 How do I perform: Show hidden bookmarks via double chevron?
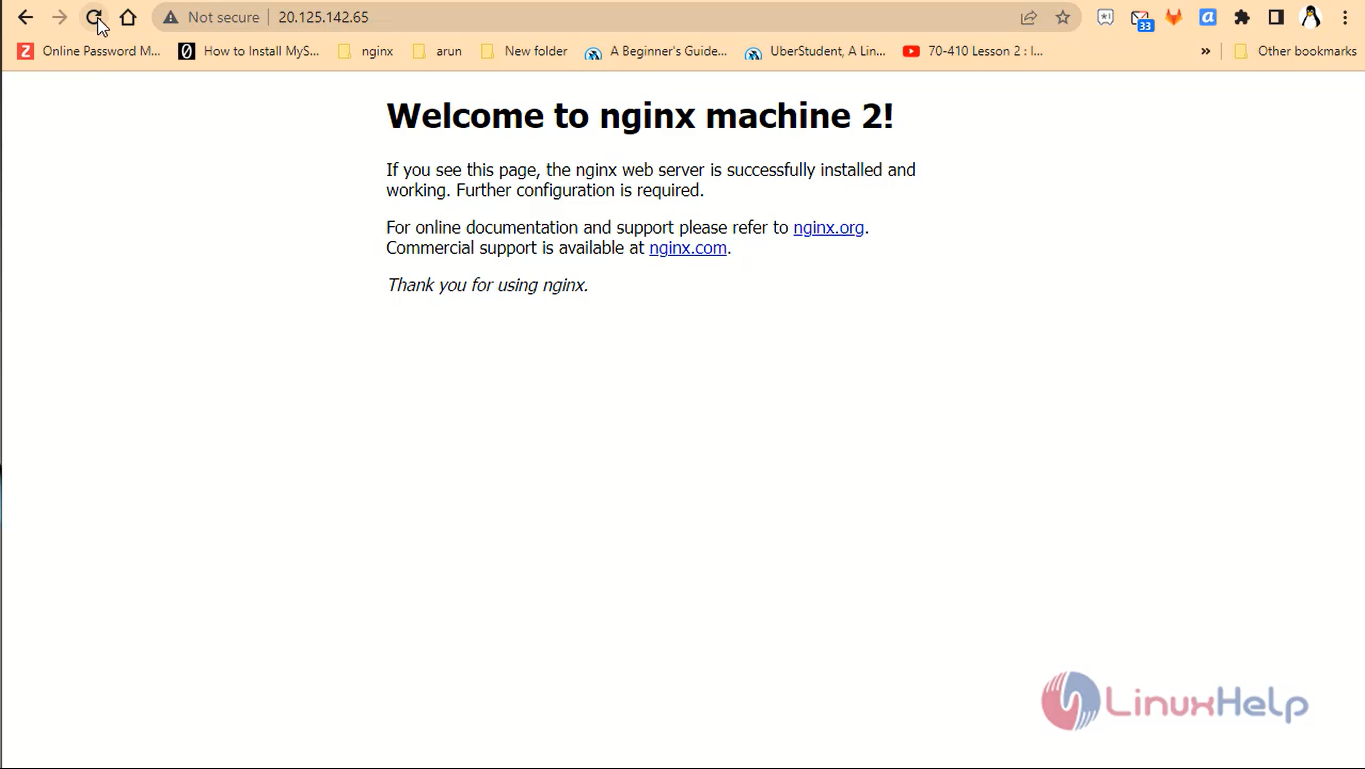[x=1205, y=51]
